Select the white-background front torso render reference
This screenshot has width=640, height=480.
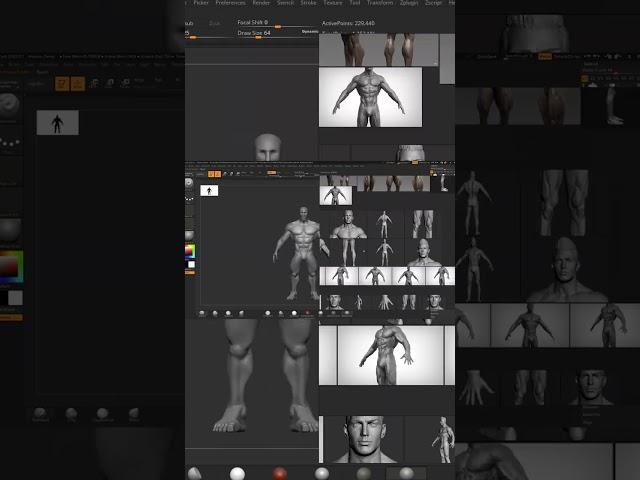[x=370, y=97]
